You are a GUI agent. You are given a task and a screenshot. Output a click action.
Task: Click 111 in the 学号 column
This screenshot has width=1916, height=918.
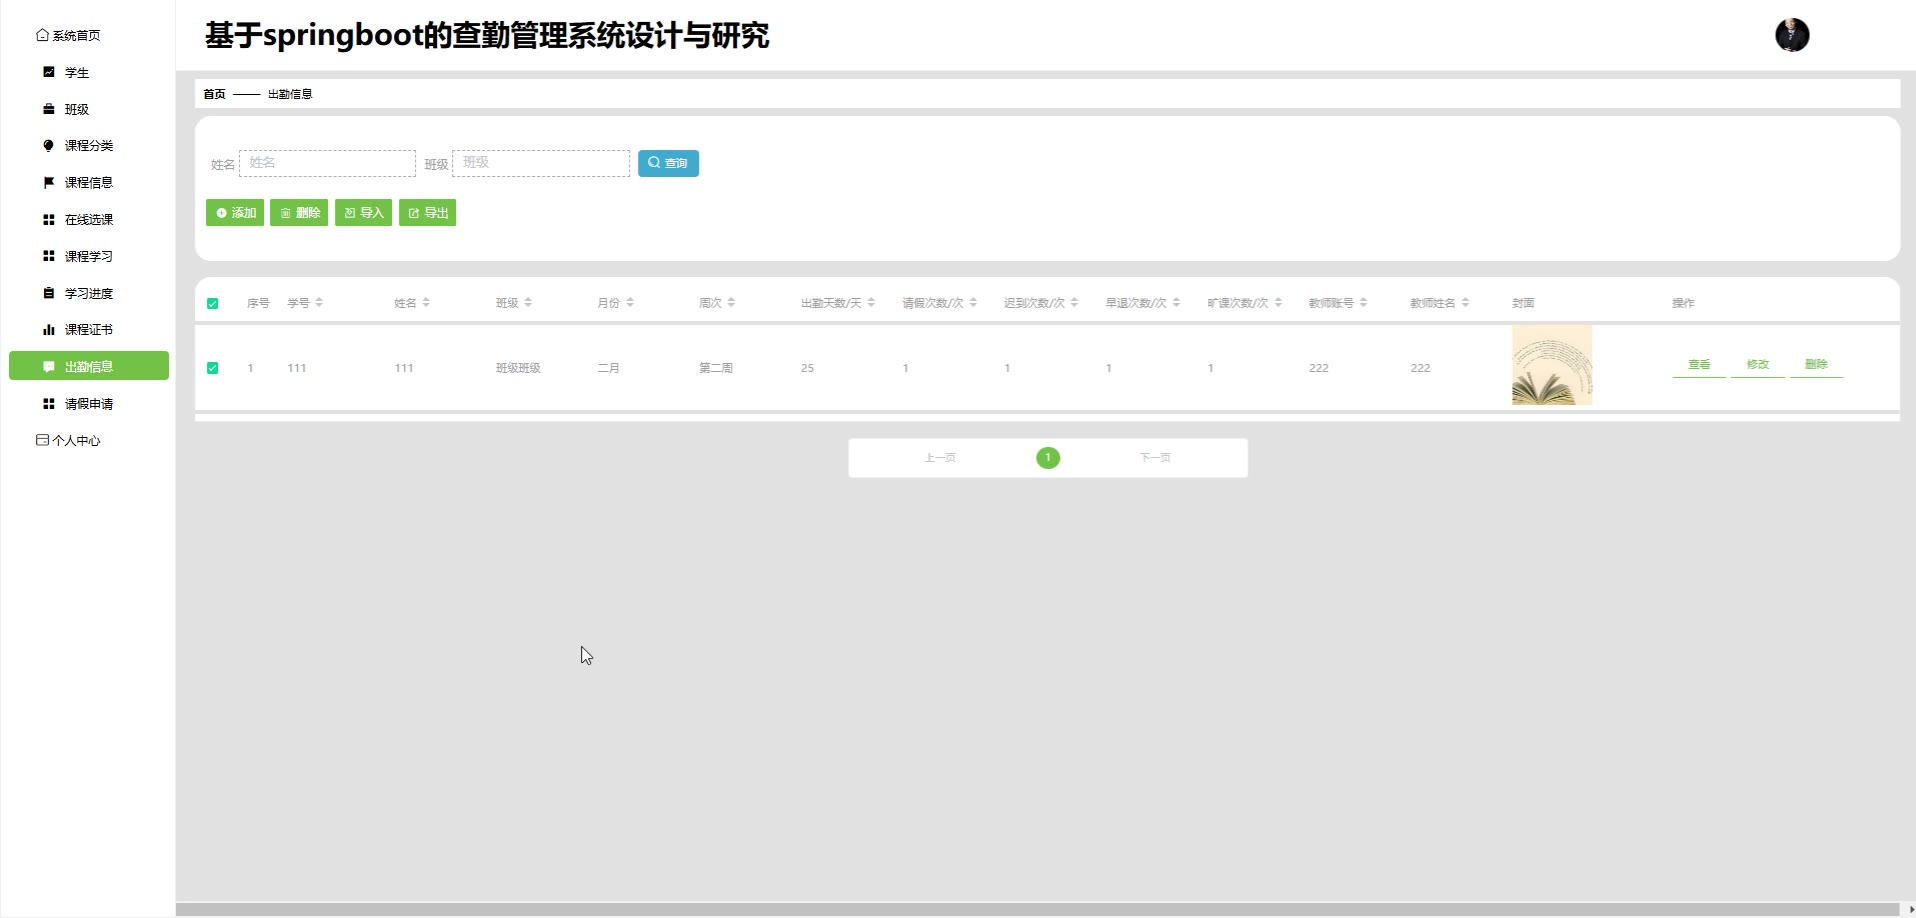click(x=297, y=368)
